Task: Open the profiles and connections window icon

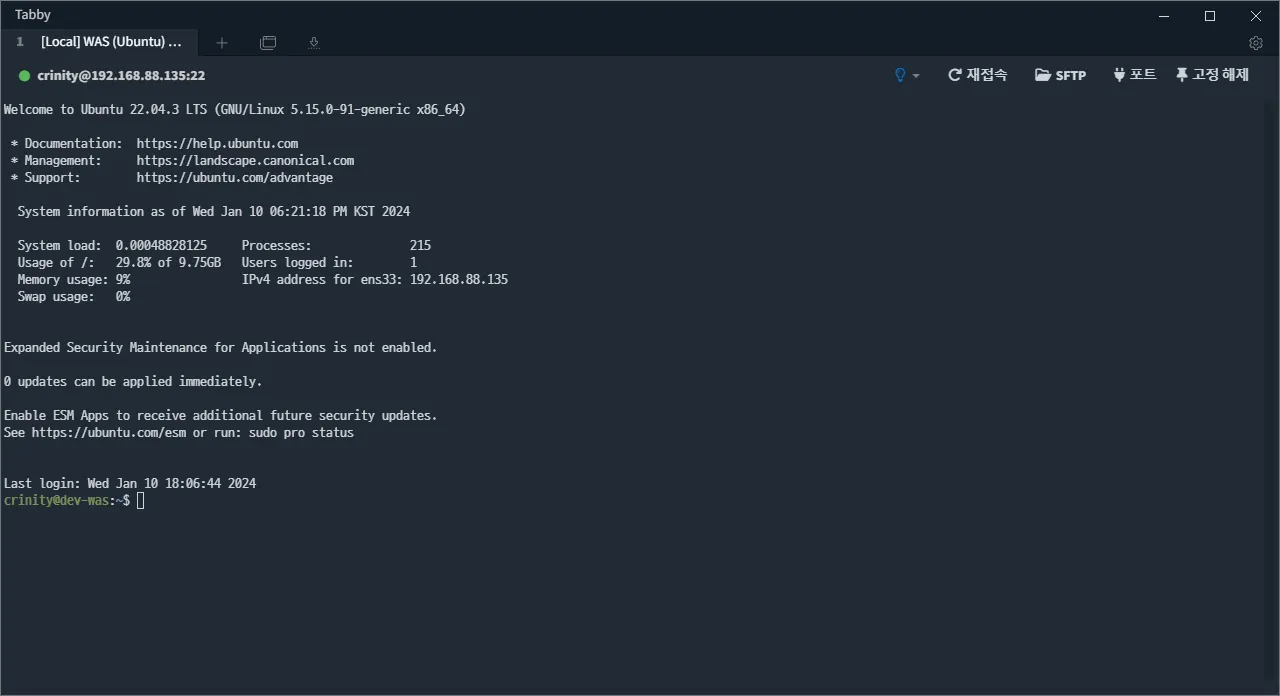Action: pos(268,43)
